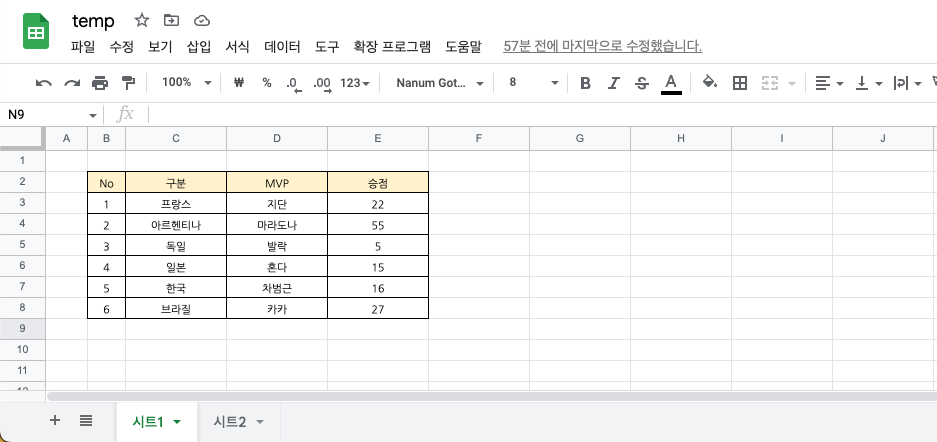This screenshot has height=442, width=937.
Task: Undo the last action
Action: click(44, 83)
